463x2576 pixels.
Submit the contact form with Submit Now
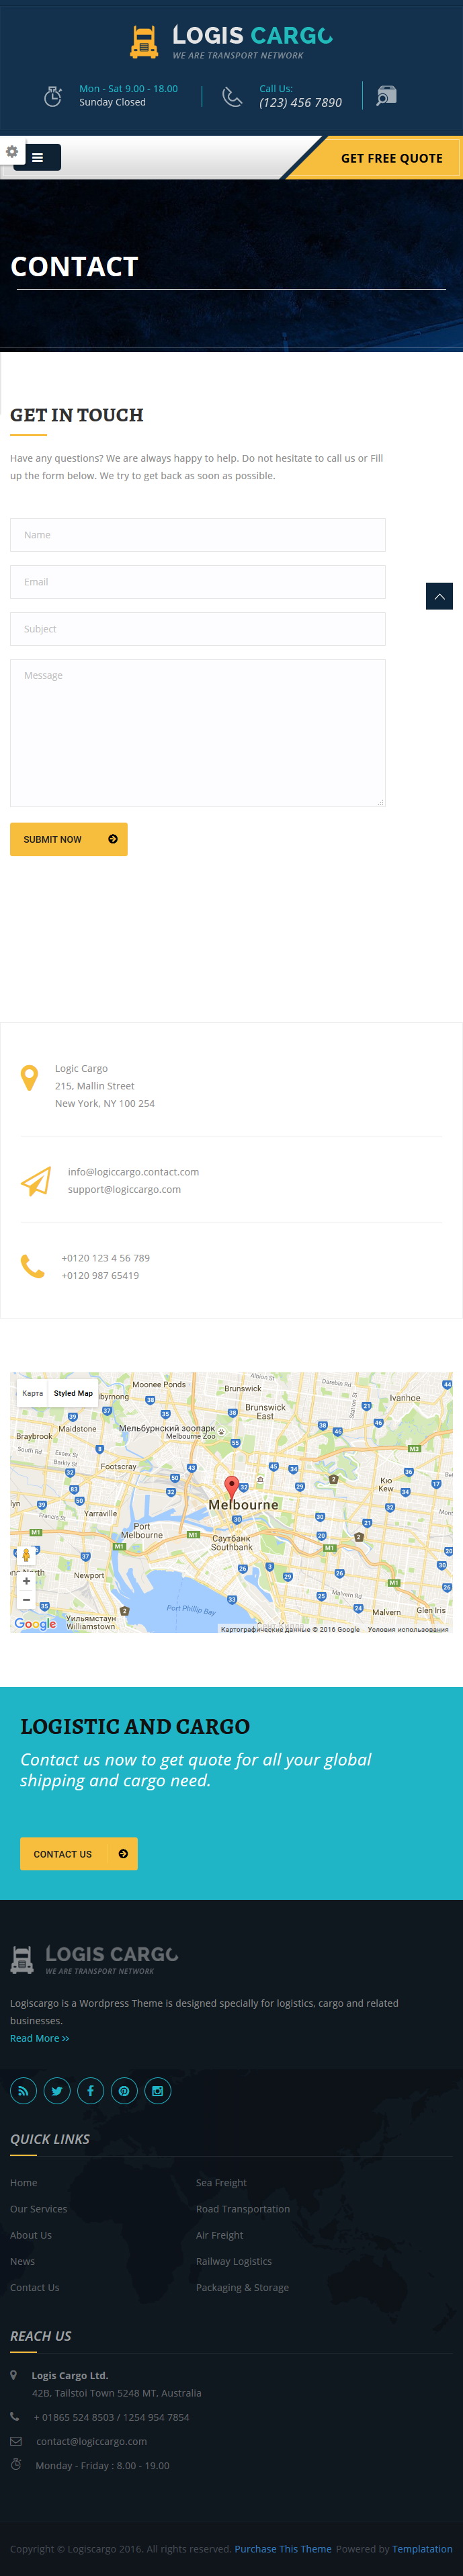pyautogui.click(x=69, y=839)
